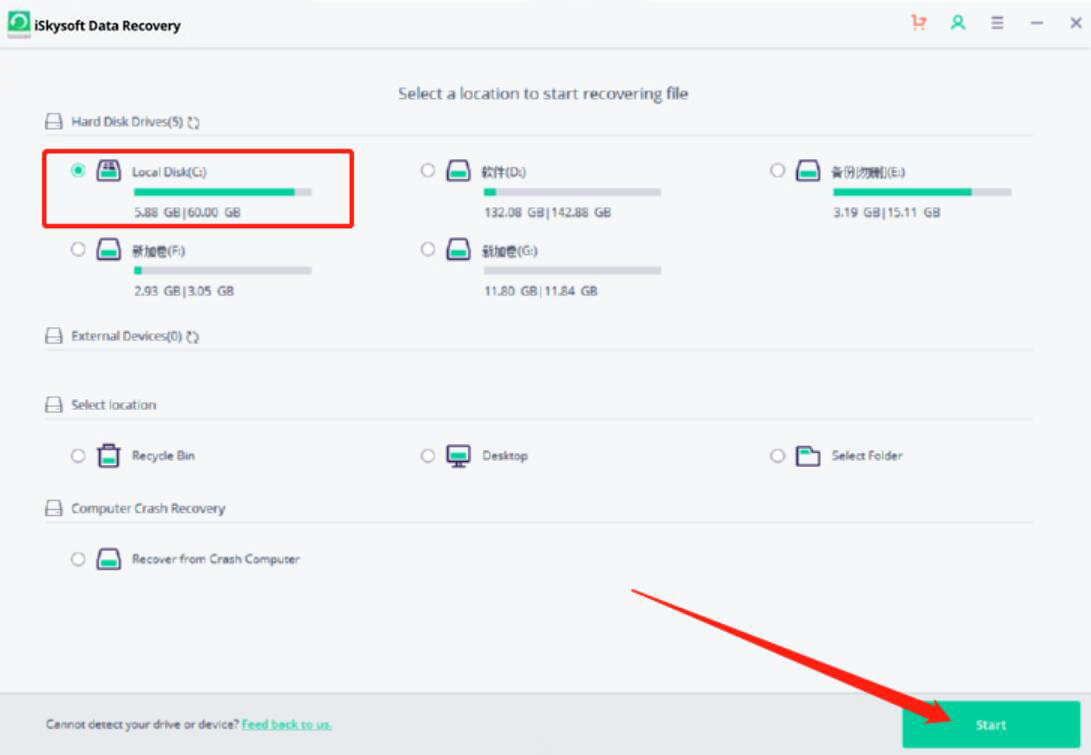Viewport: 1091px width, 755px height.
Task: Click the D: drive icon
Action: [x=459, y=170]
